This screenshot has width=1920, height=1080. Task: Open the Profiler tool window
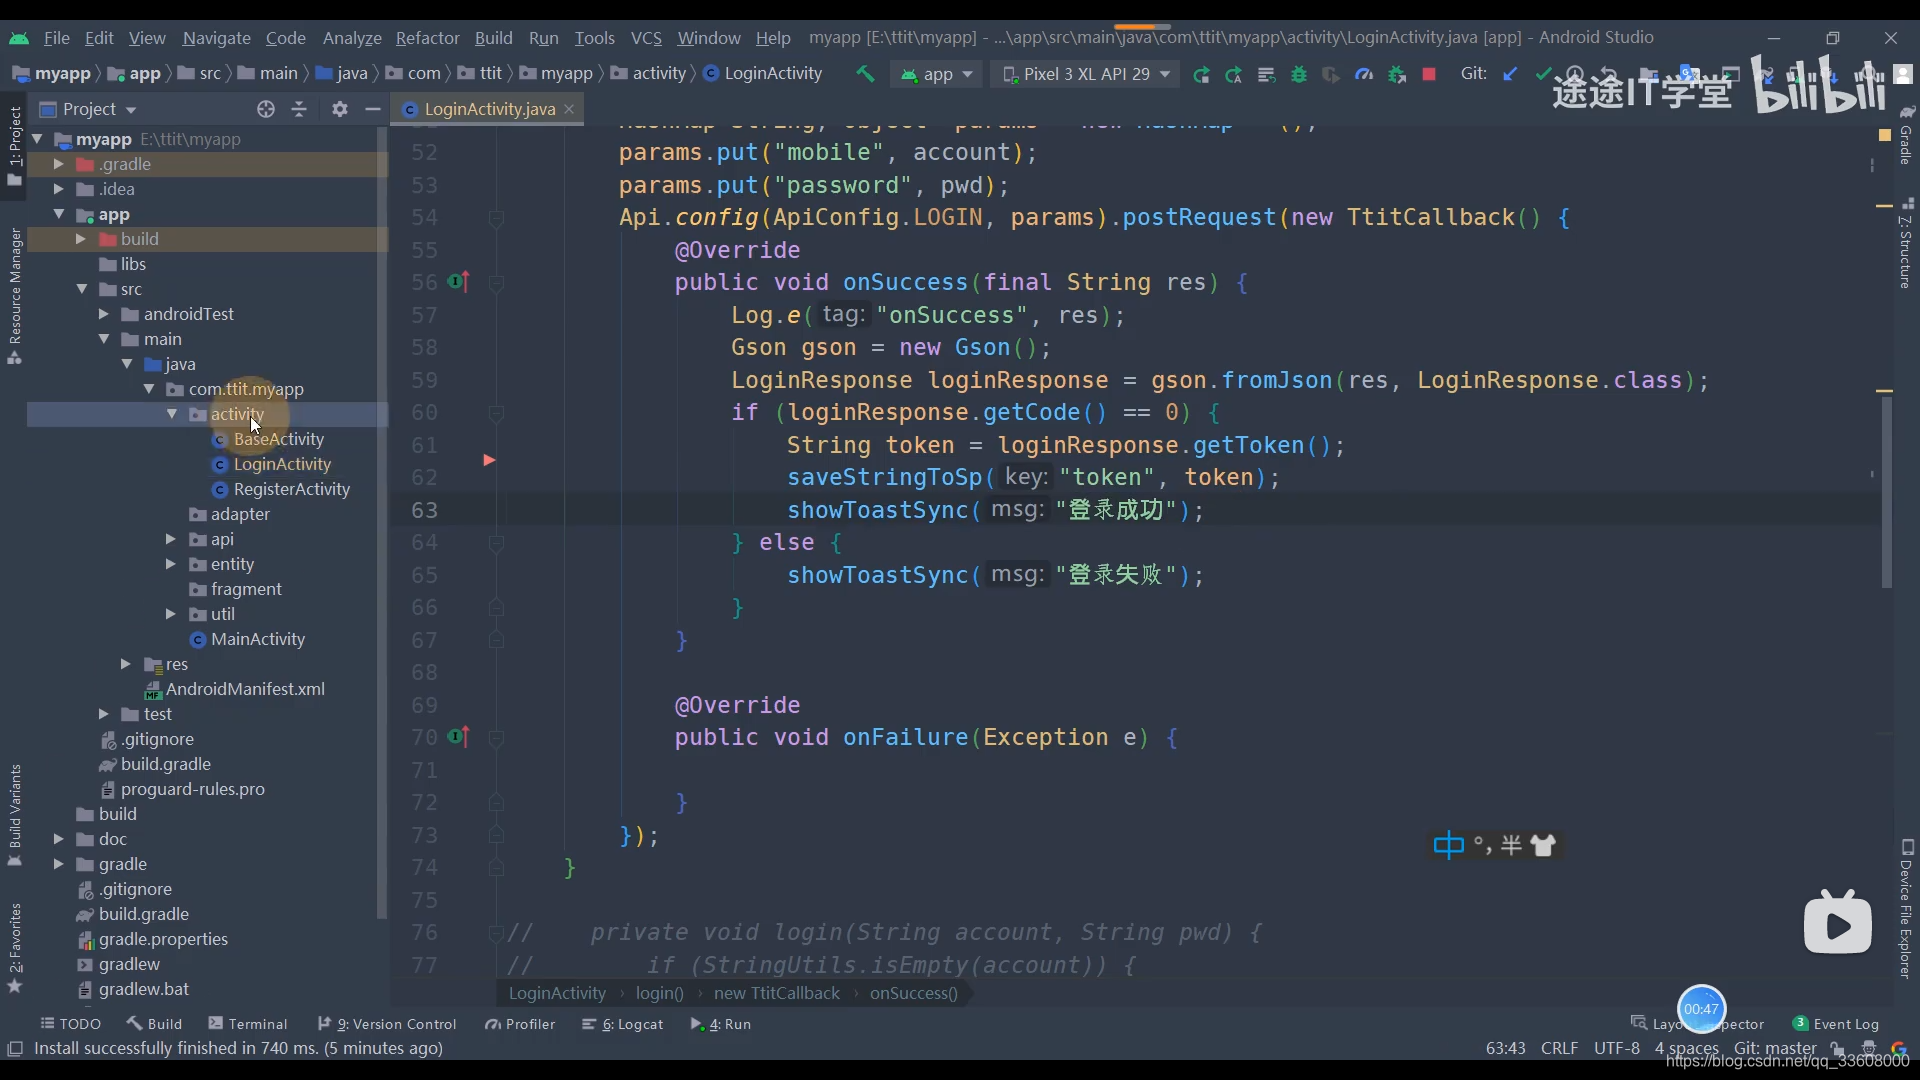(520, 1024)
